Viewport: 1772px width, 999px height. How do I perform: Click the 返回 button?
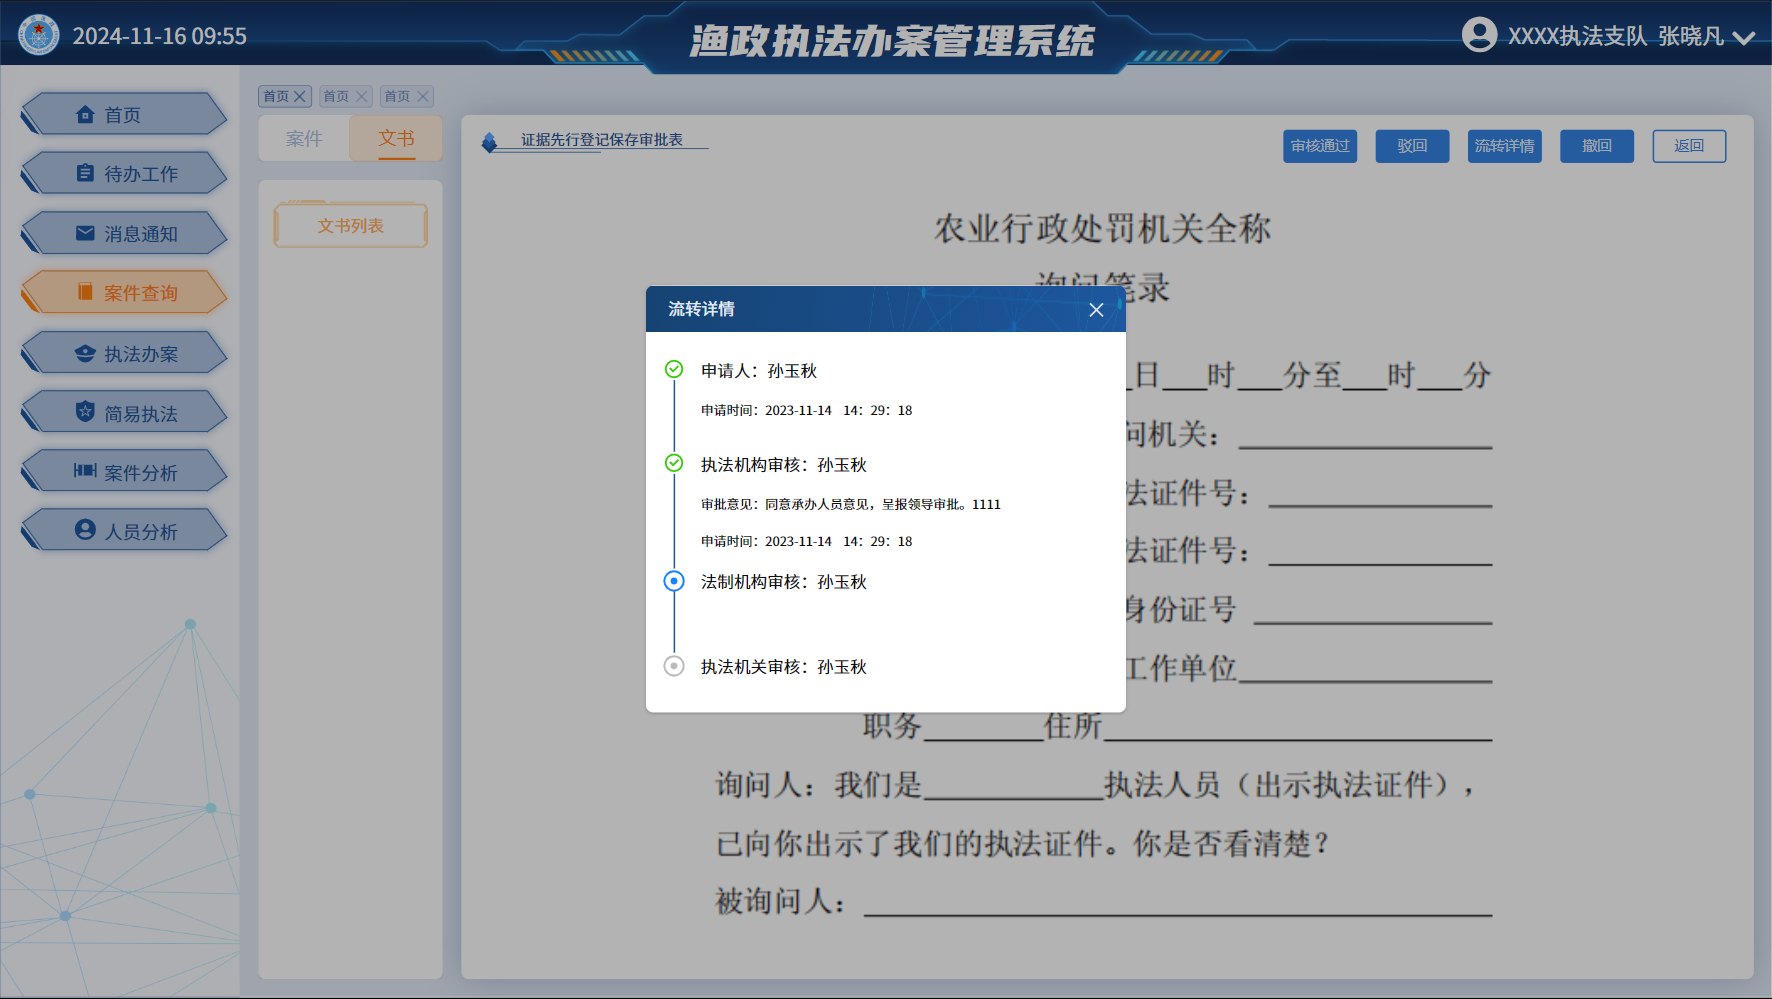1688,146
